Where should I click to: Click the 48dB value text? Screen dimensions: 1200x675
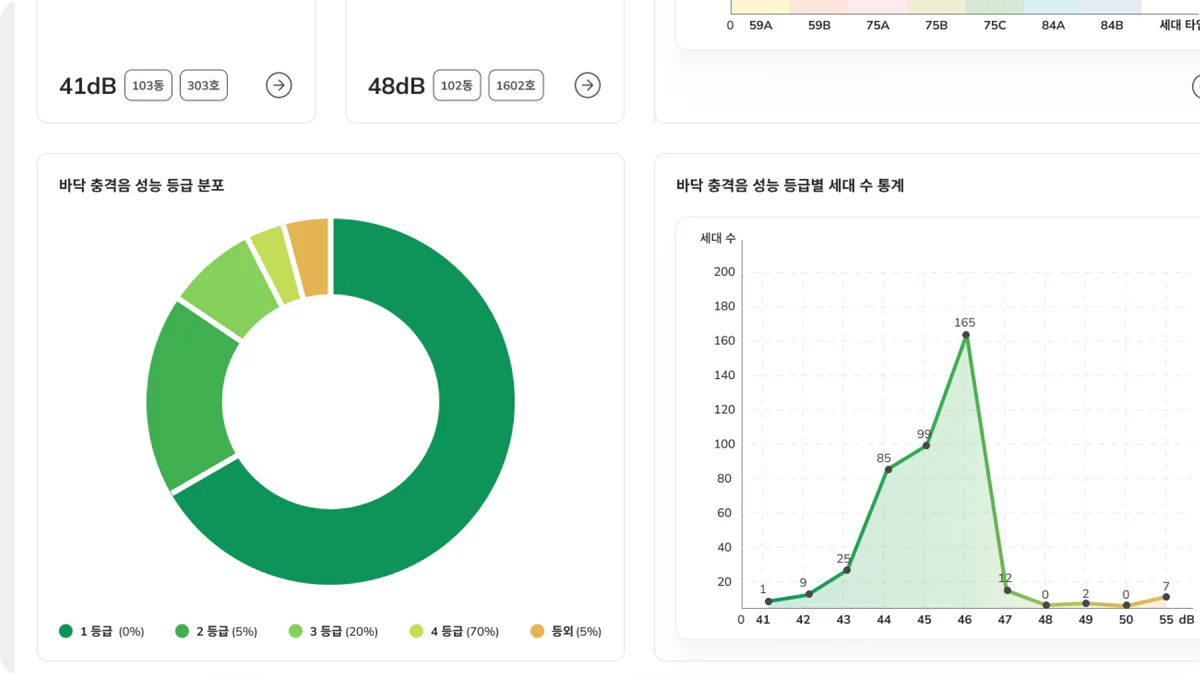click(397, 86)
